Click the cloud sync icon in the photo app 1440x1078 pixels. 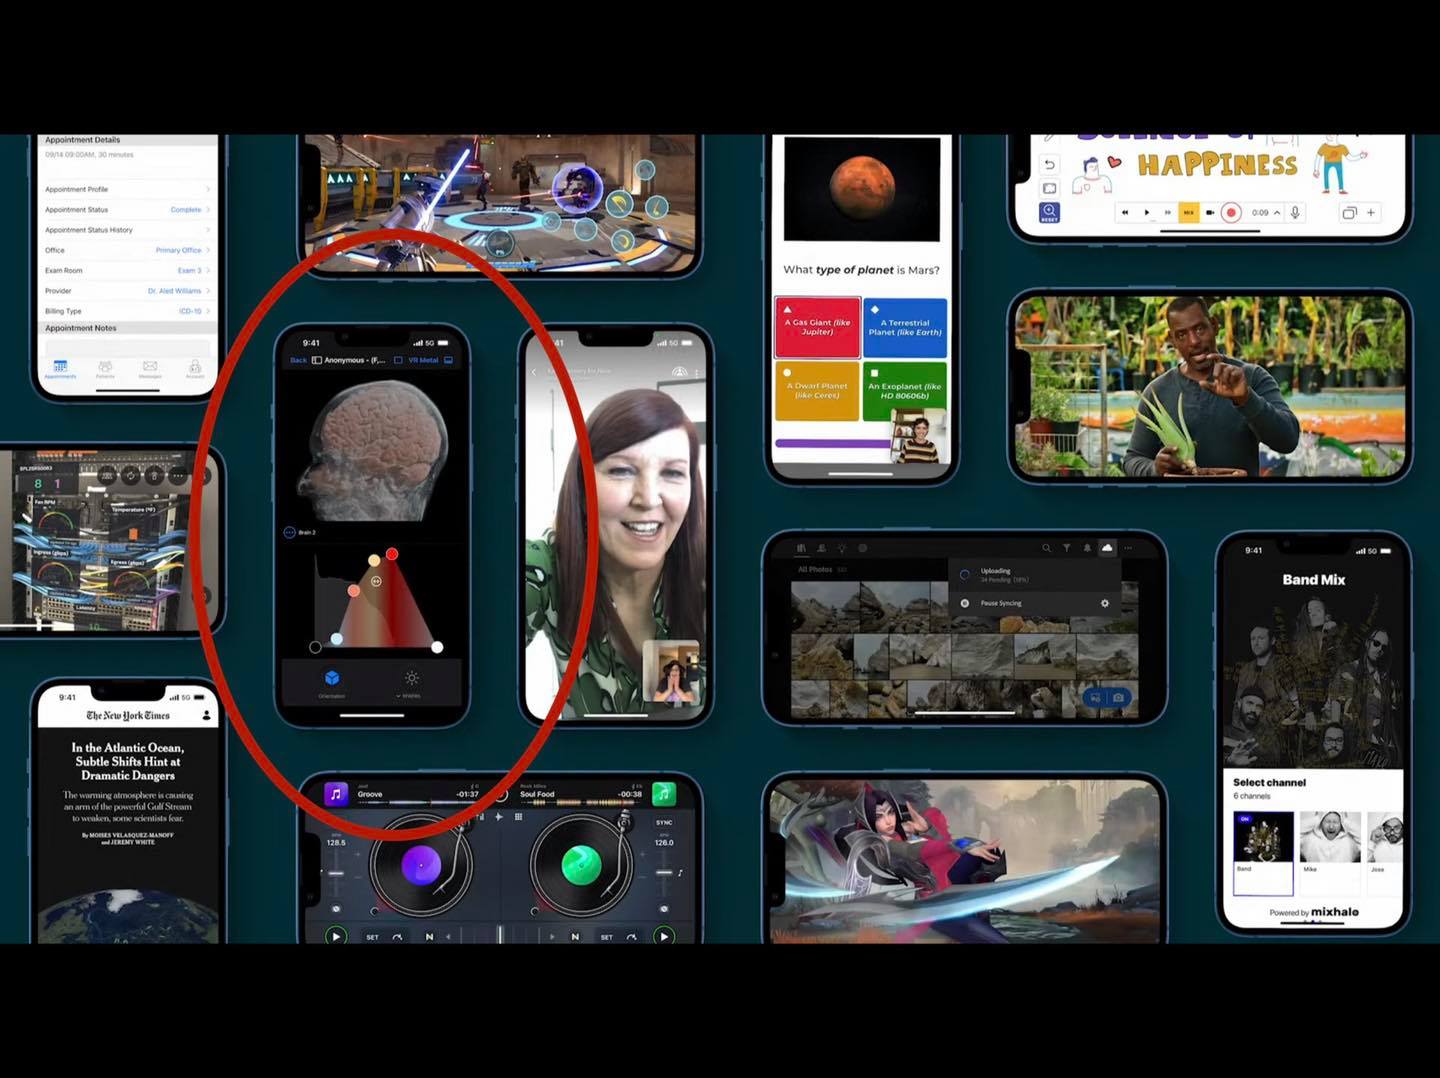(x=1107, y=548)
